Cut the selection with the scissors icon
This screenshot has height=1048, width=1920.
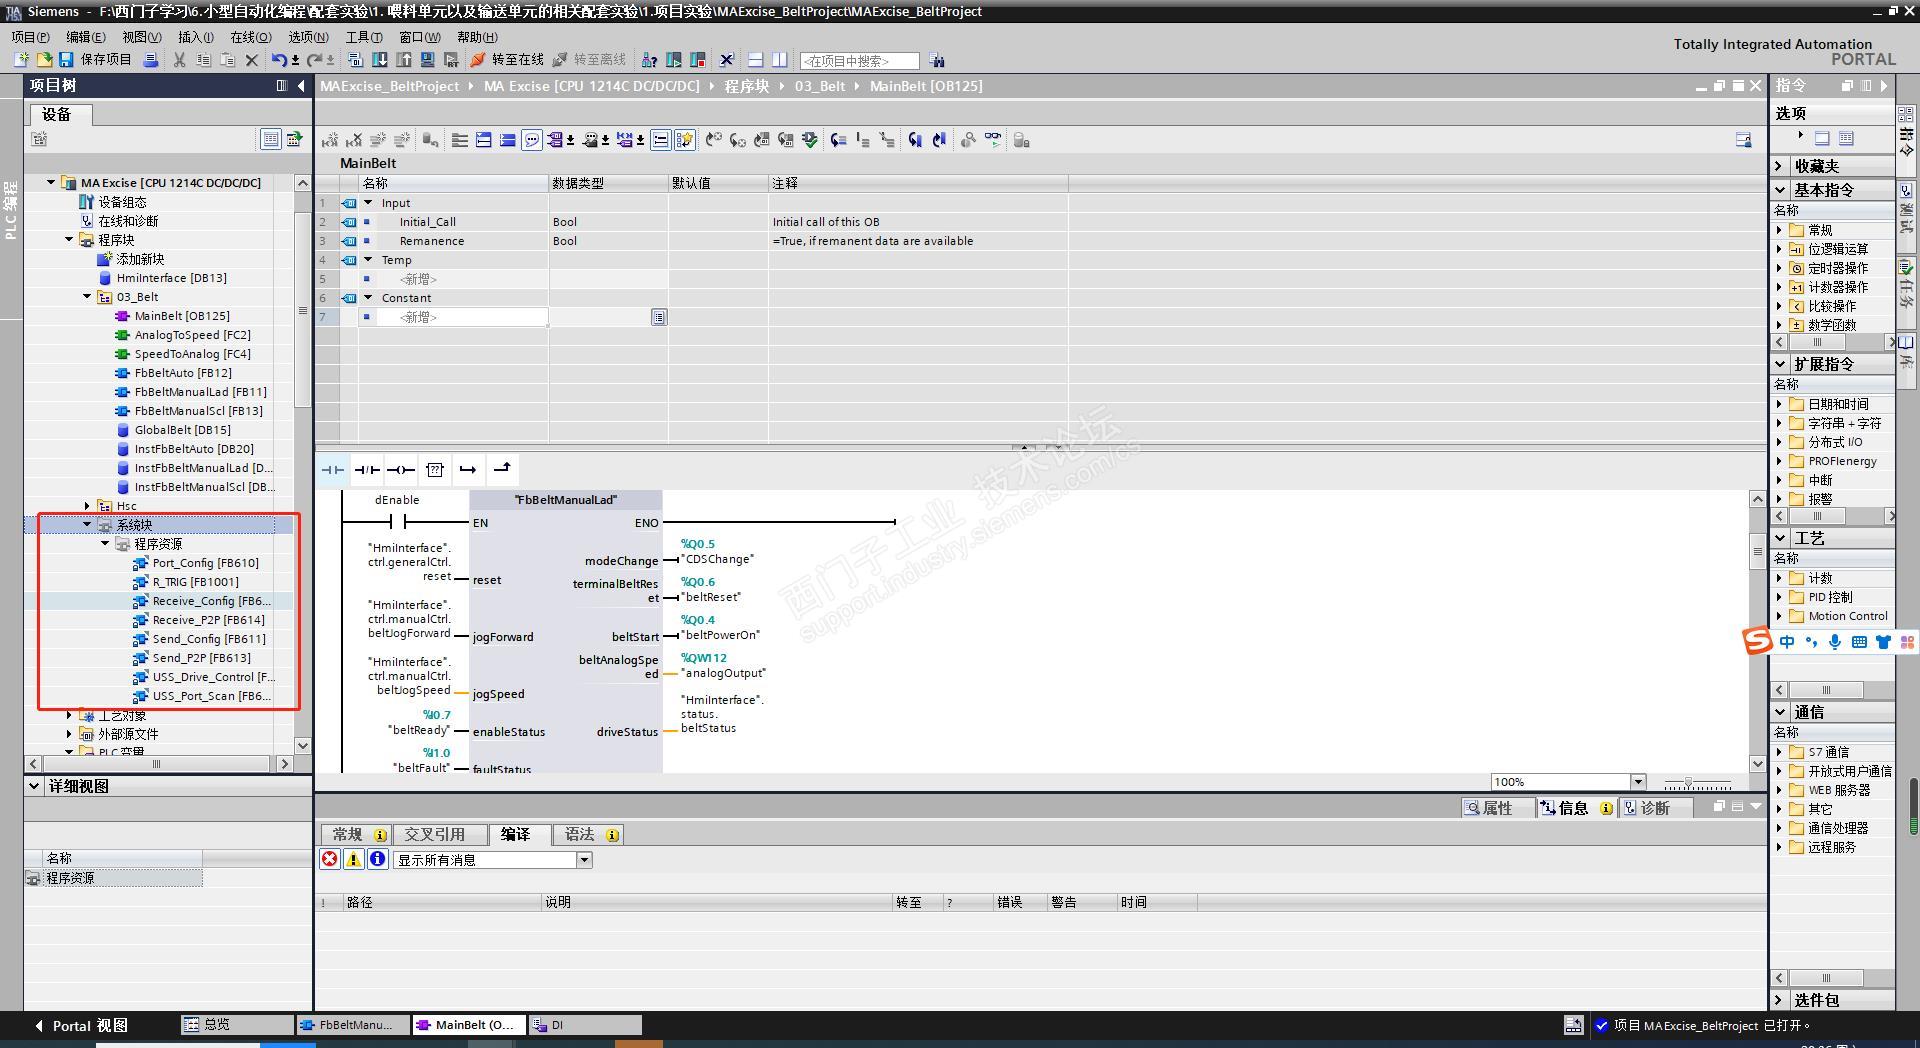[x=180, y=60]
